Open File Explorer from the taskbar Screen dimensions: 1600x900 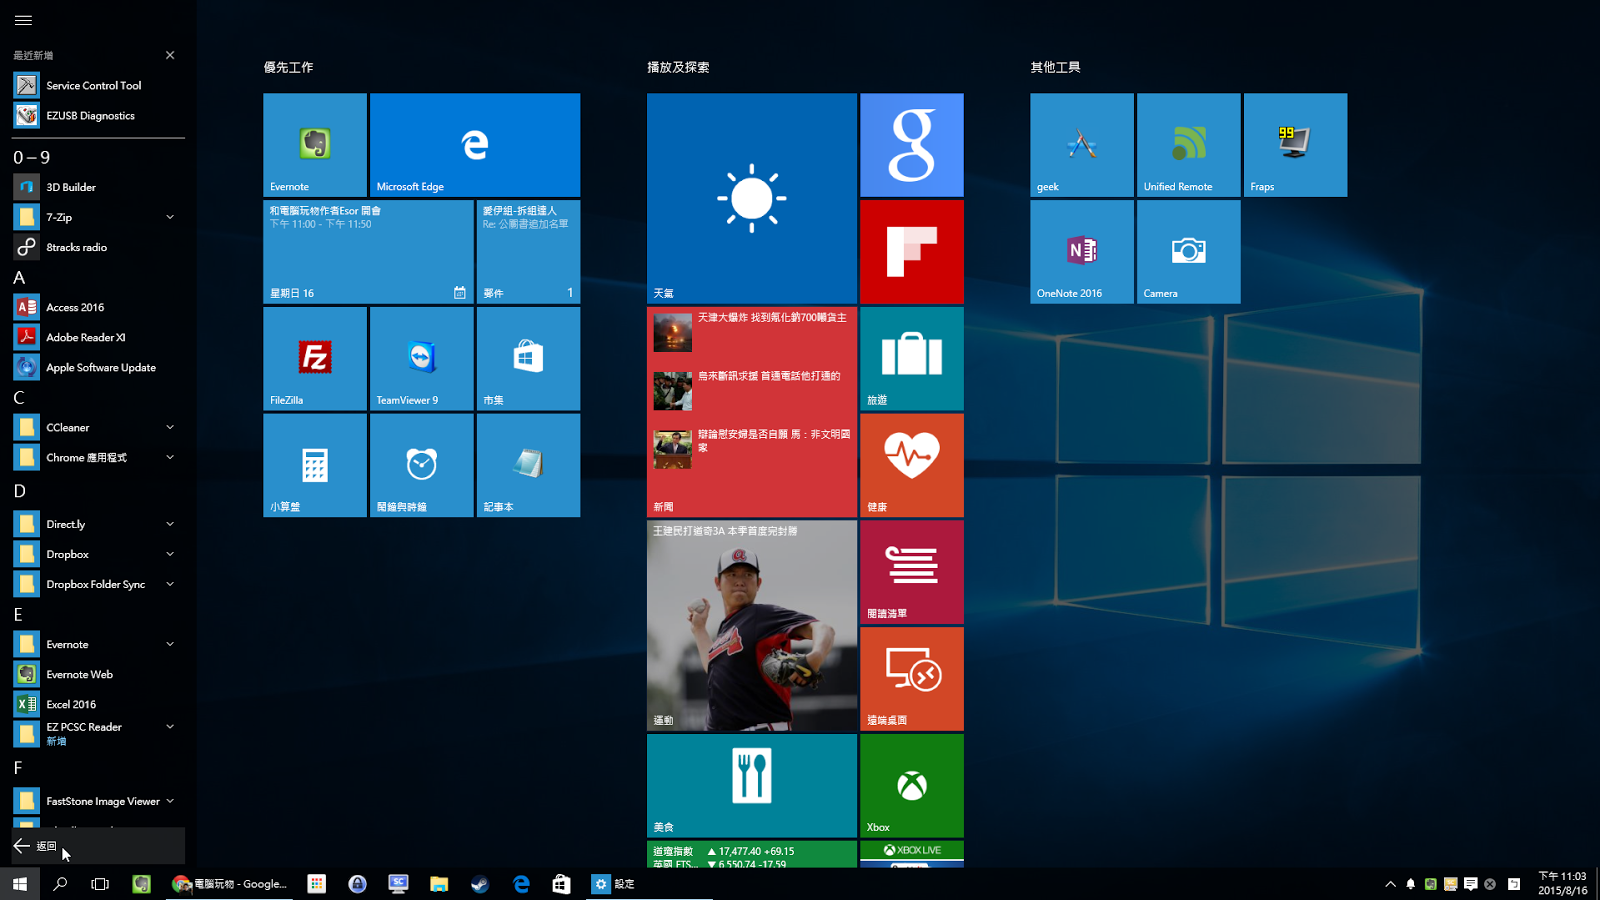[439, 884]
